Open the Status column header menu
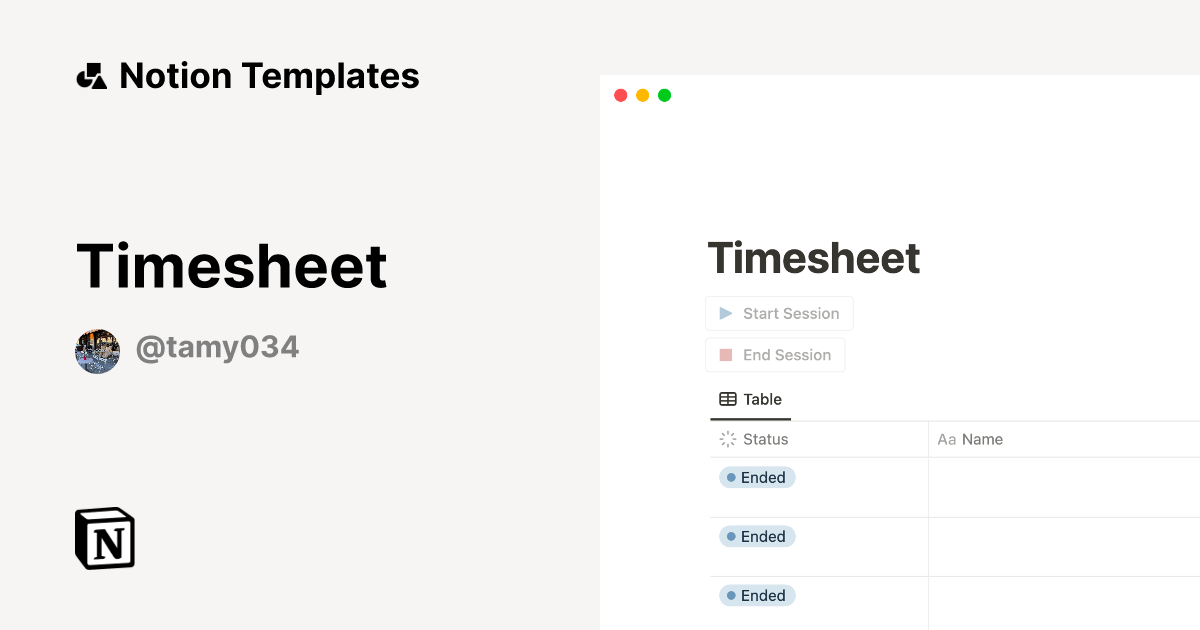The image size is (1200, 630). (766, 439)
